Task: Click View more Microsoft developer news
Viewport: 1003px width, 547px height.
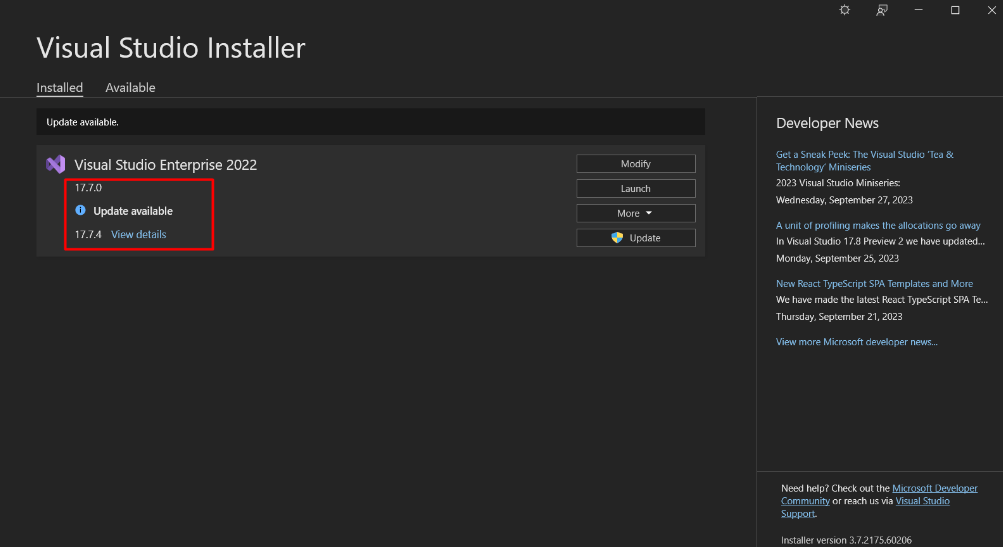Action: pos(857,342)
